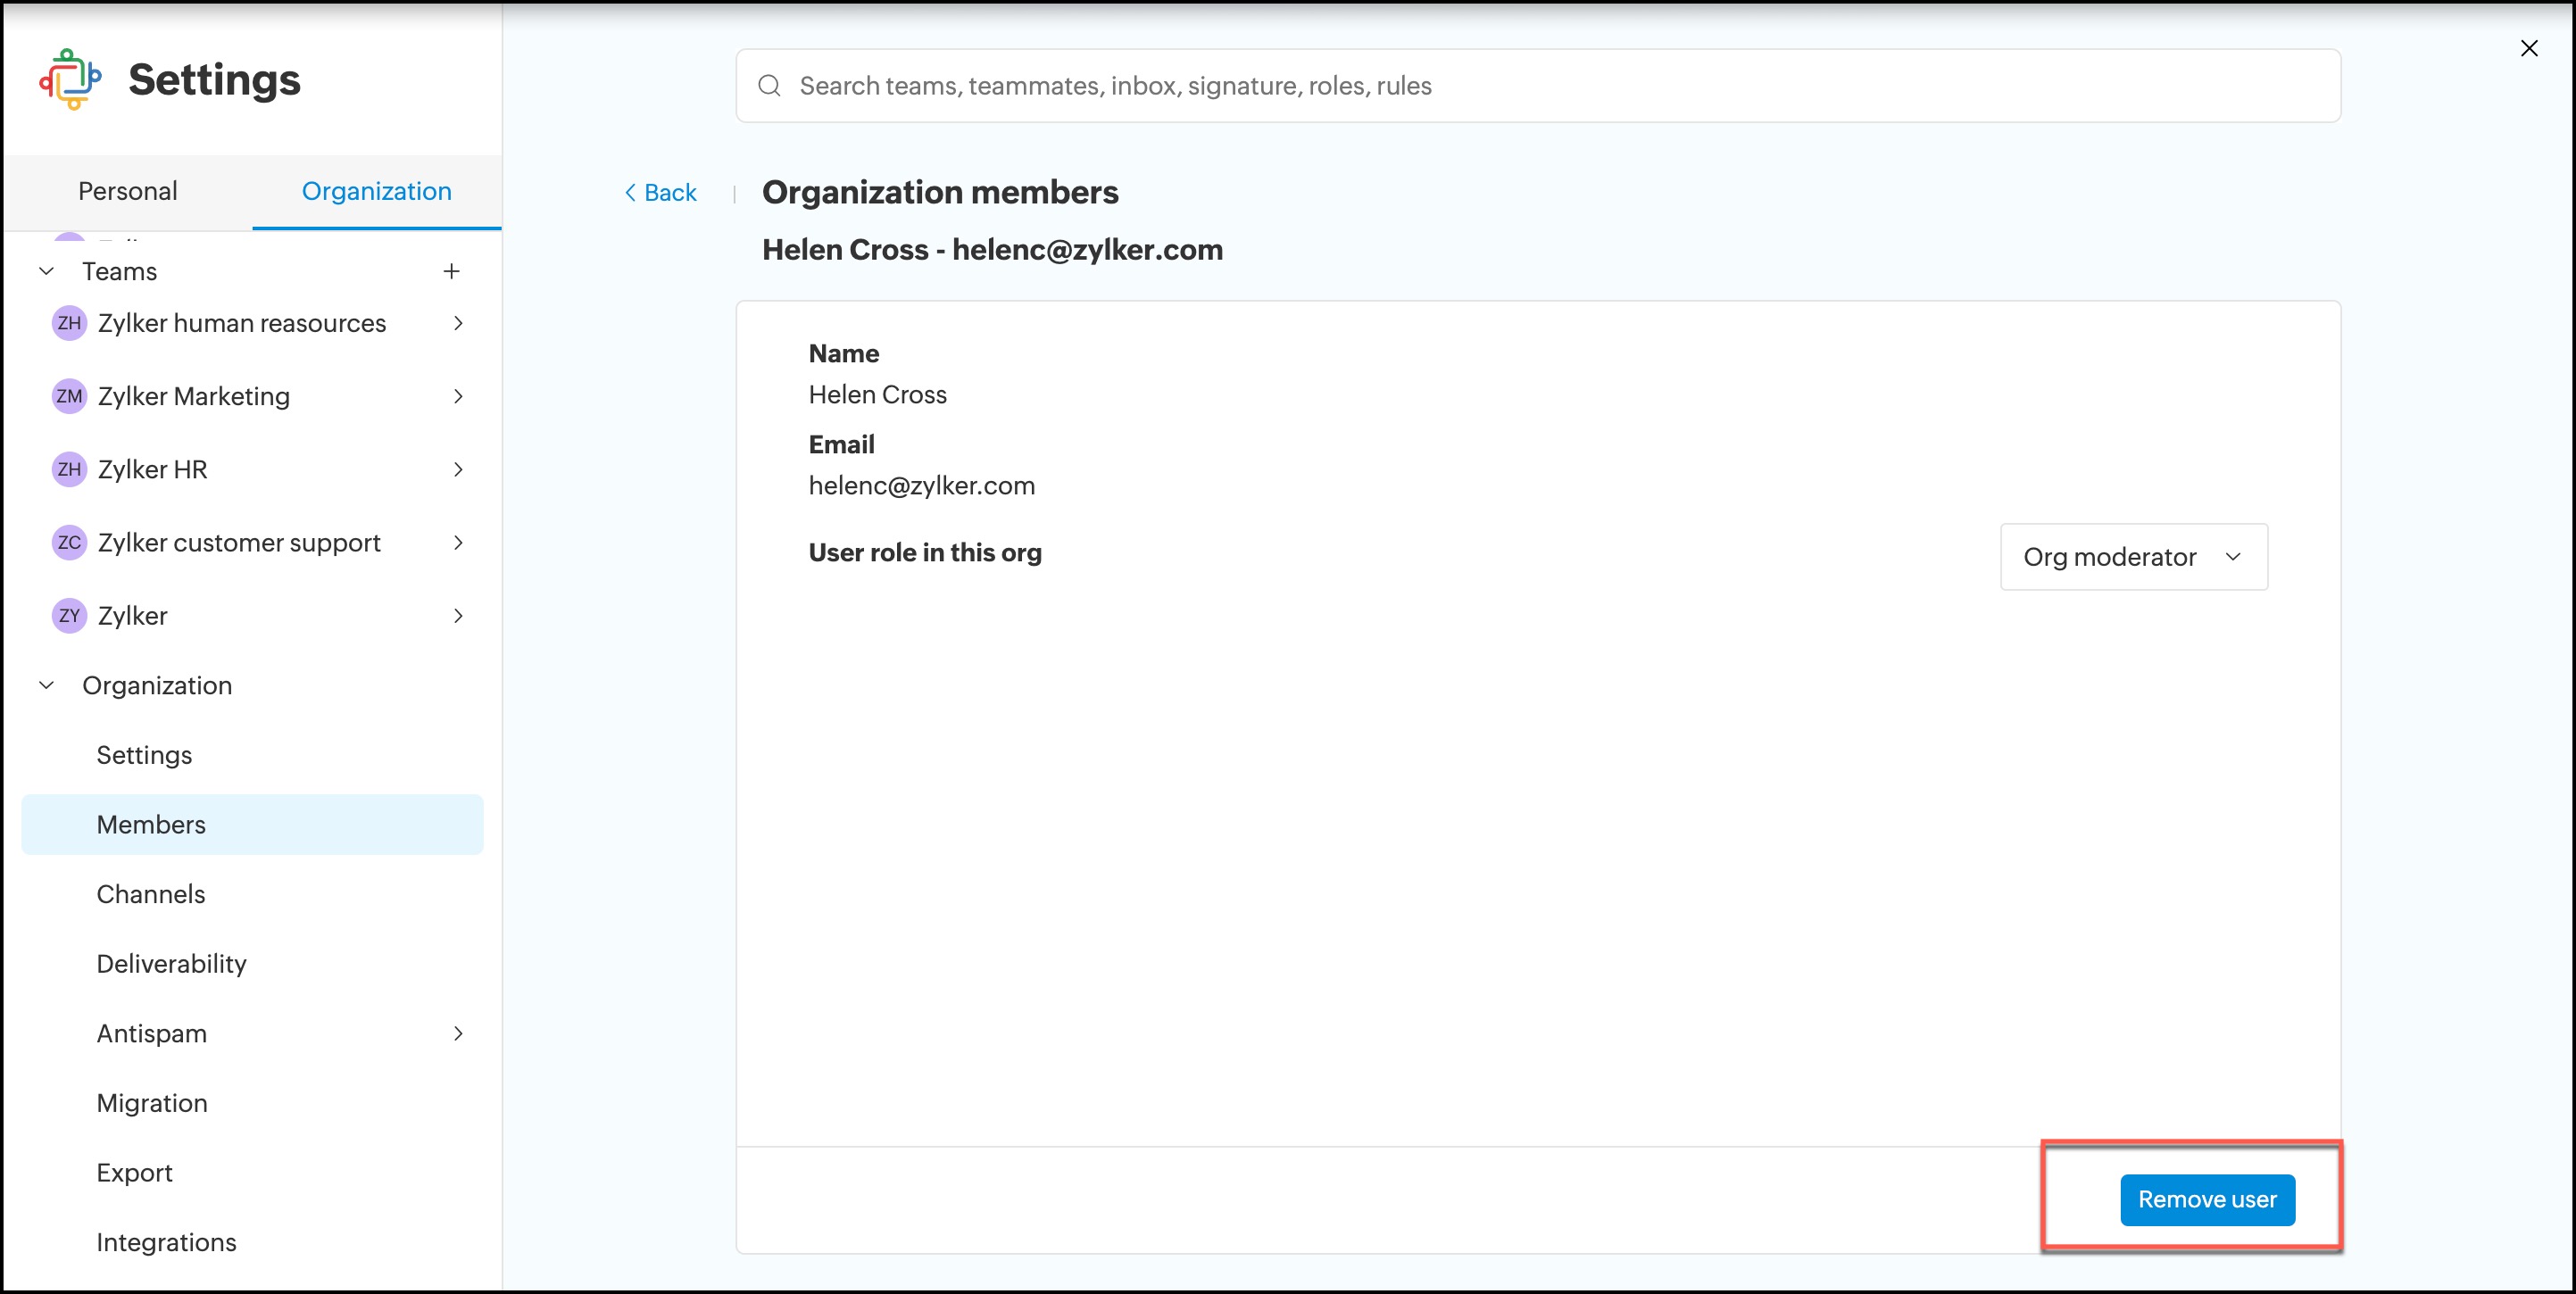Click the ZY avatar for Zylker team
Image resolution: width=2576 pixels, height=1294 pixels.
coord(69,615)
